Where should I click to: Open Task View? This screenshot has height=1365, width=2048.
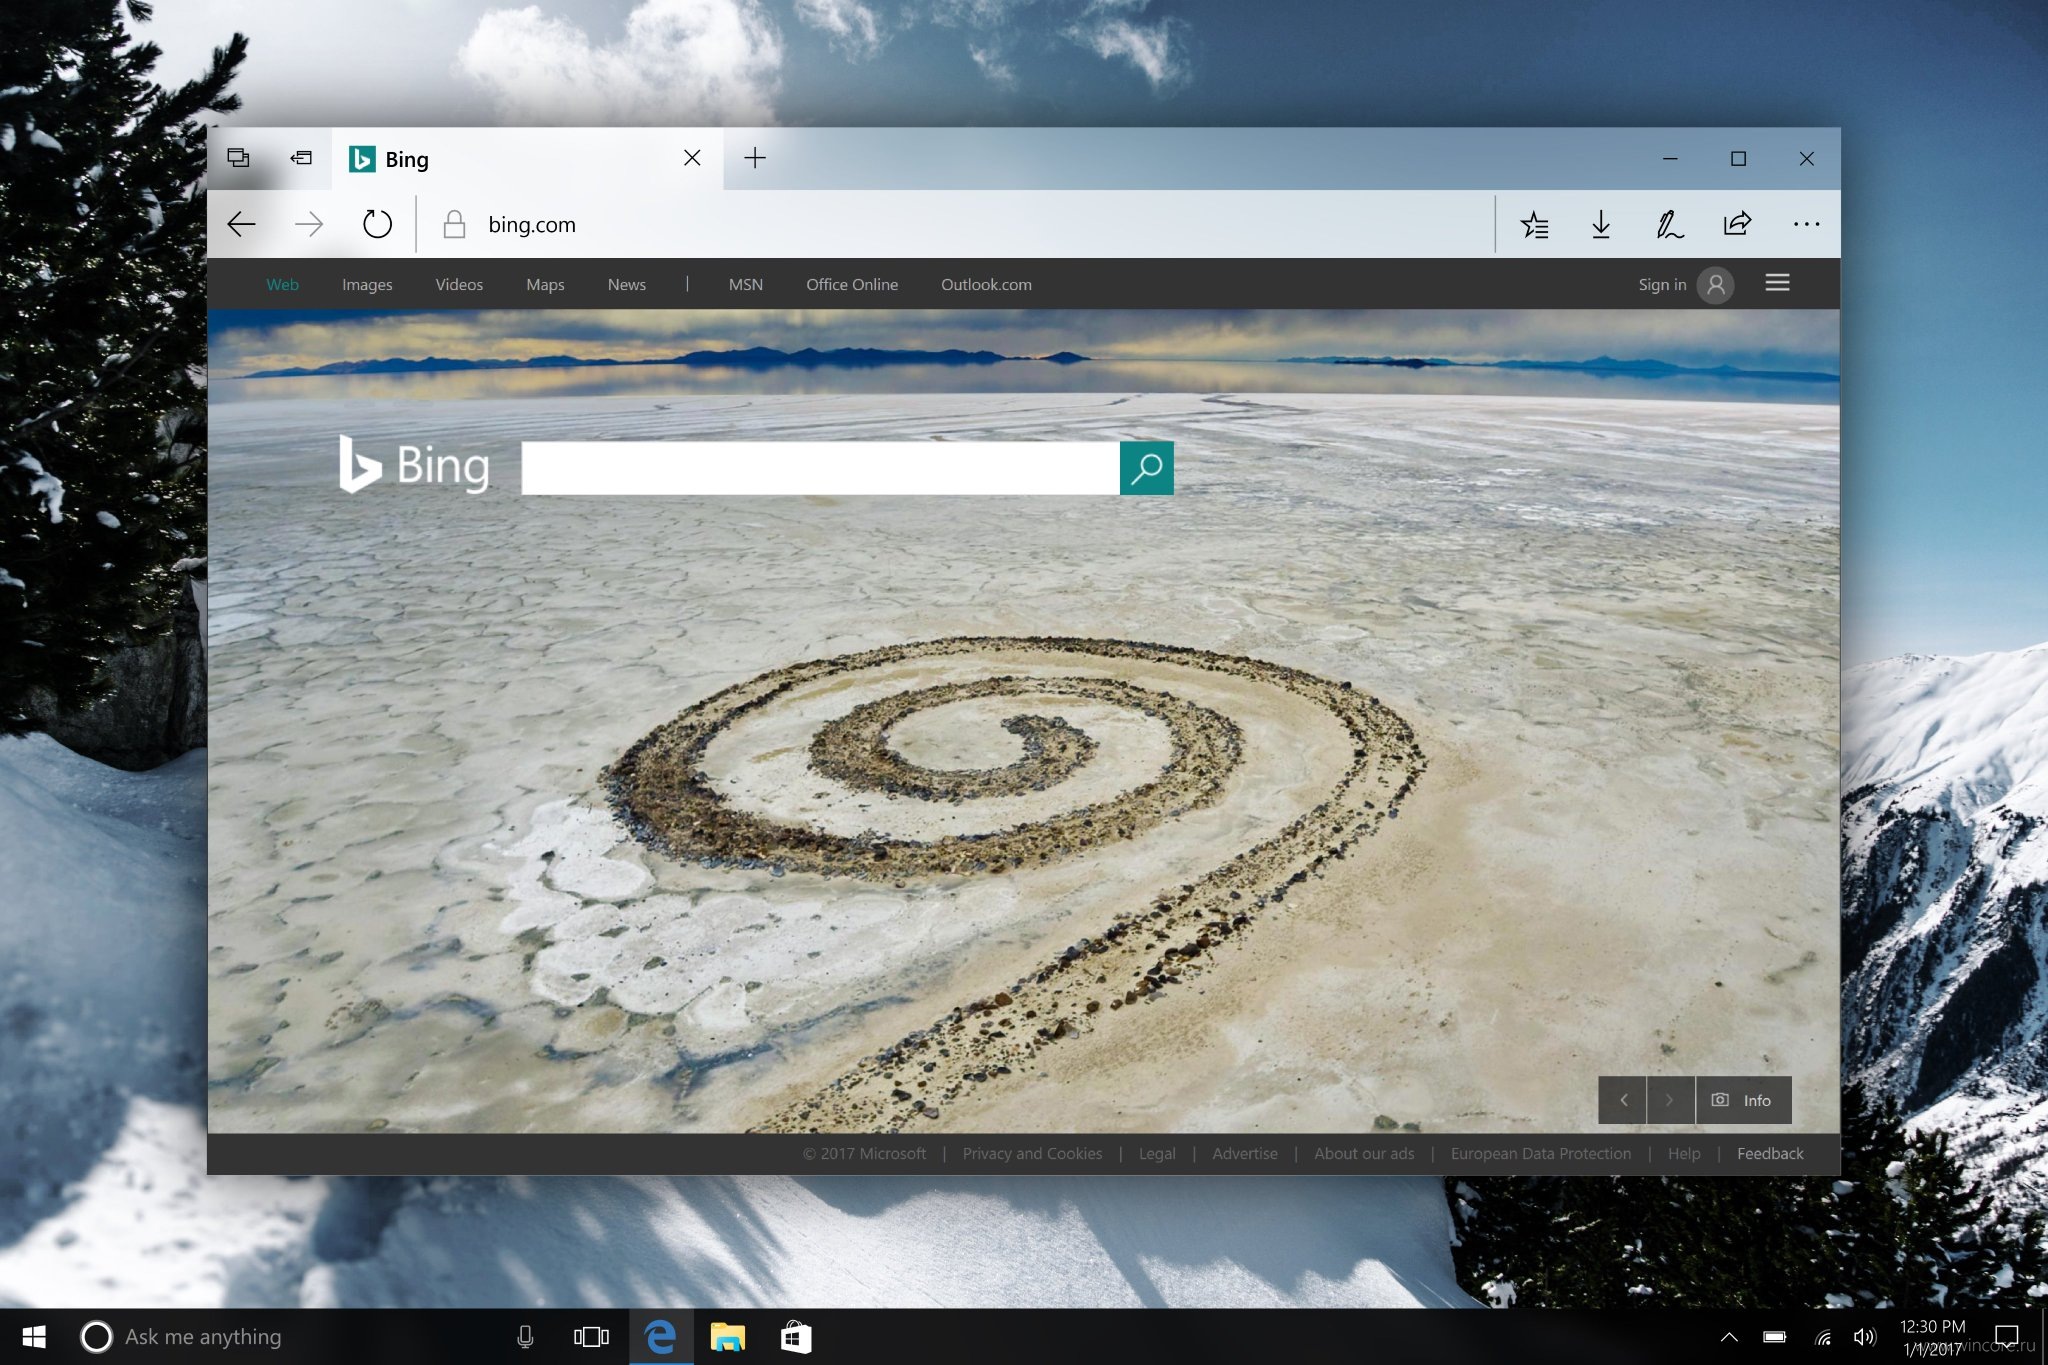[591, 1337]
